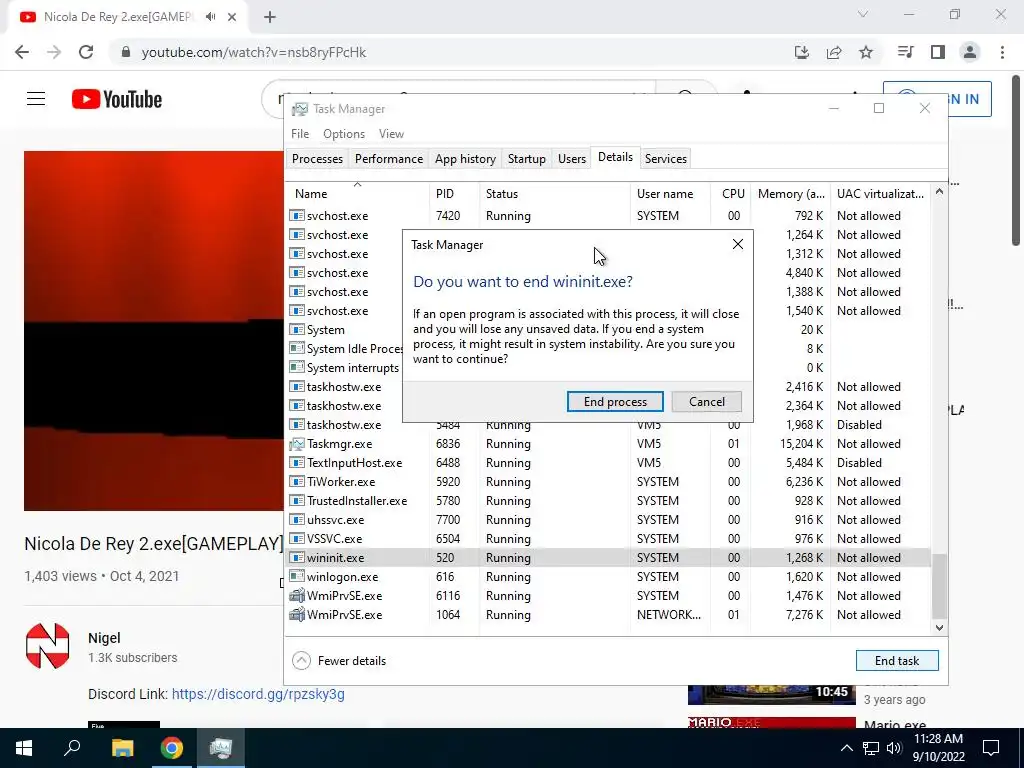Click the share page icon

(834, 52)
